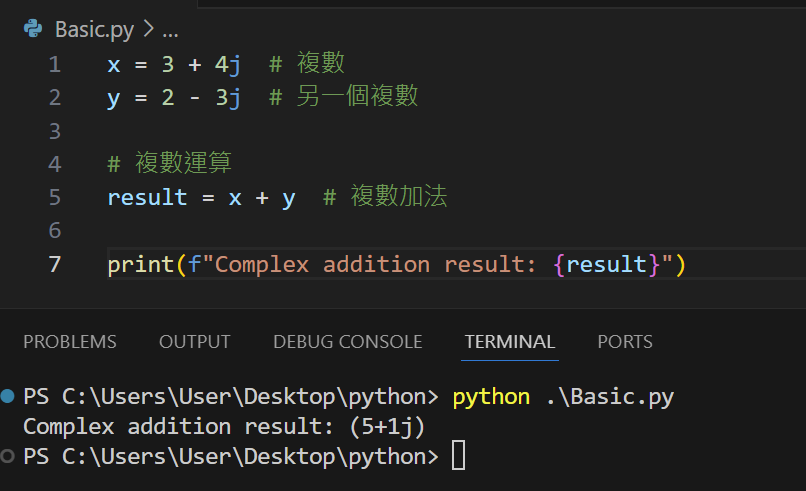Open the DEBUG CONSOLE tab
The image size is (806, 491).
pos(347,342)
